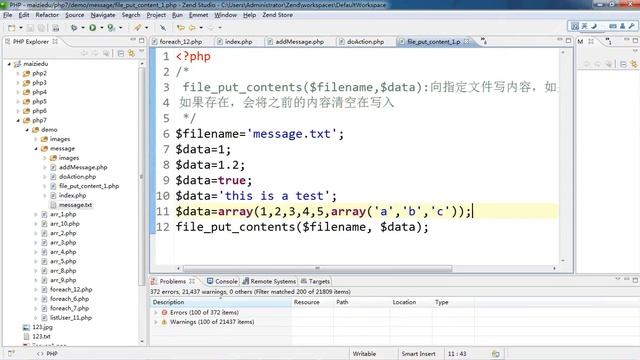Open the File menu
This screenshot has height=360, width=640.
click(x=7, y=15)
